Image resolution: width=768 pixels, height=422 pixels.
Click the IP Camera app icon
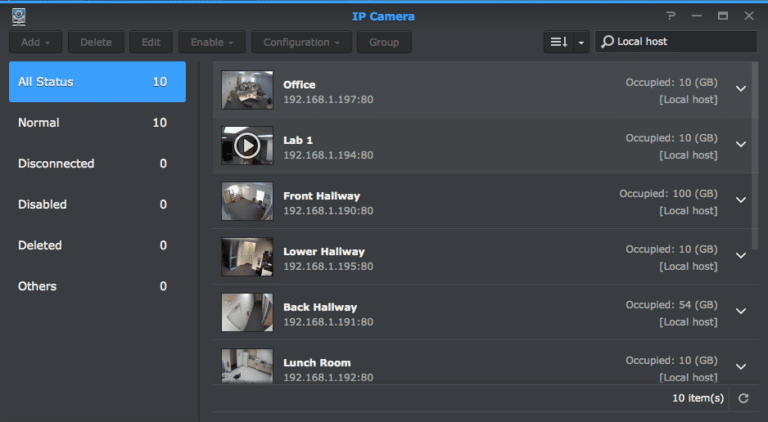point(19,17)
